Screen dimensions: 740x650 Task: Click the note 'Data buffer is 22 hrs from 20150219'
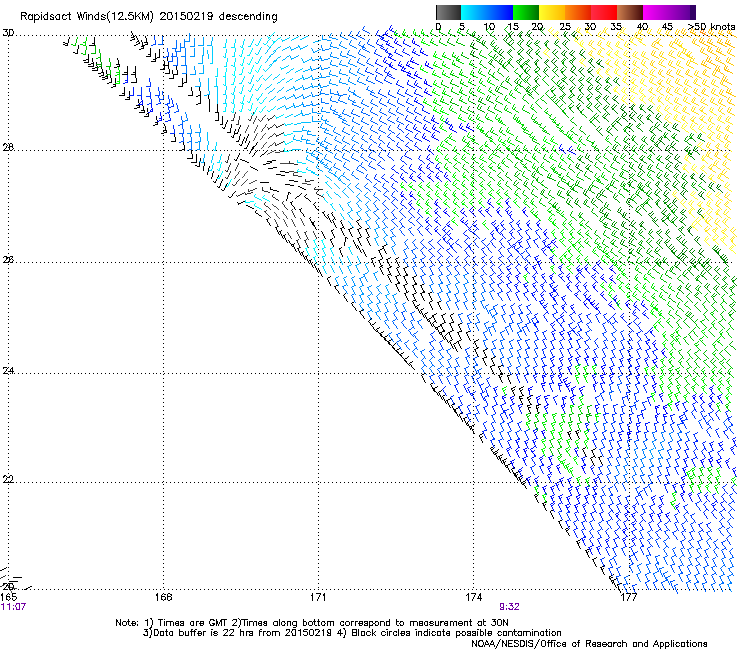point(243,633)
